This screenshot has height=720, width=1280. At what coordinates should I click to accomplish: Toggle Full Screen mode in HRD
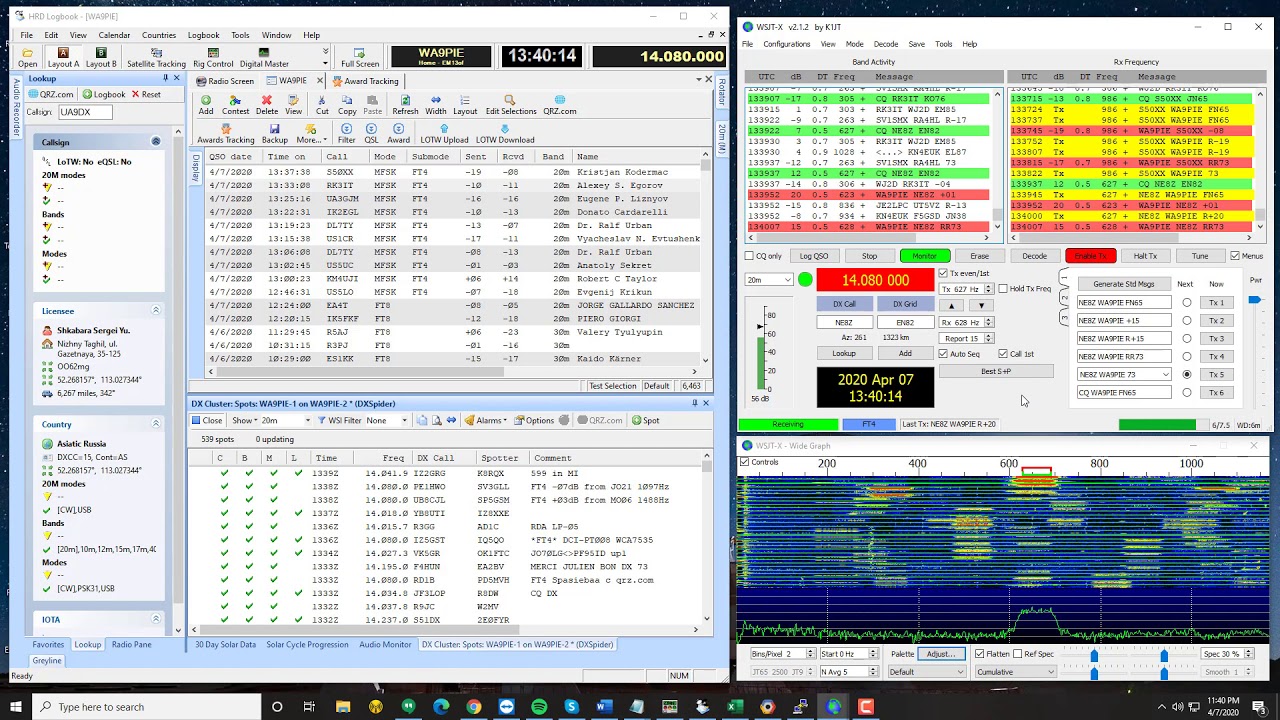pos(360,57)
